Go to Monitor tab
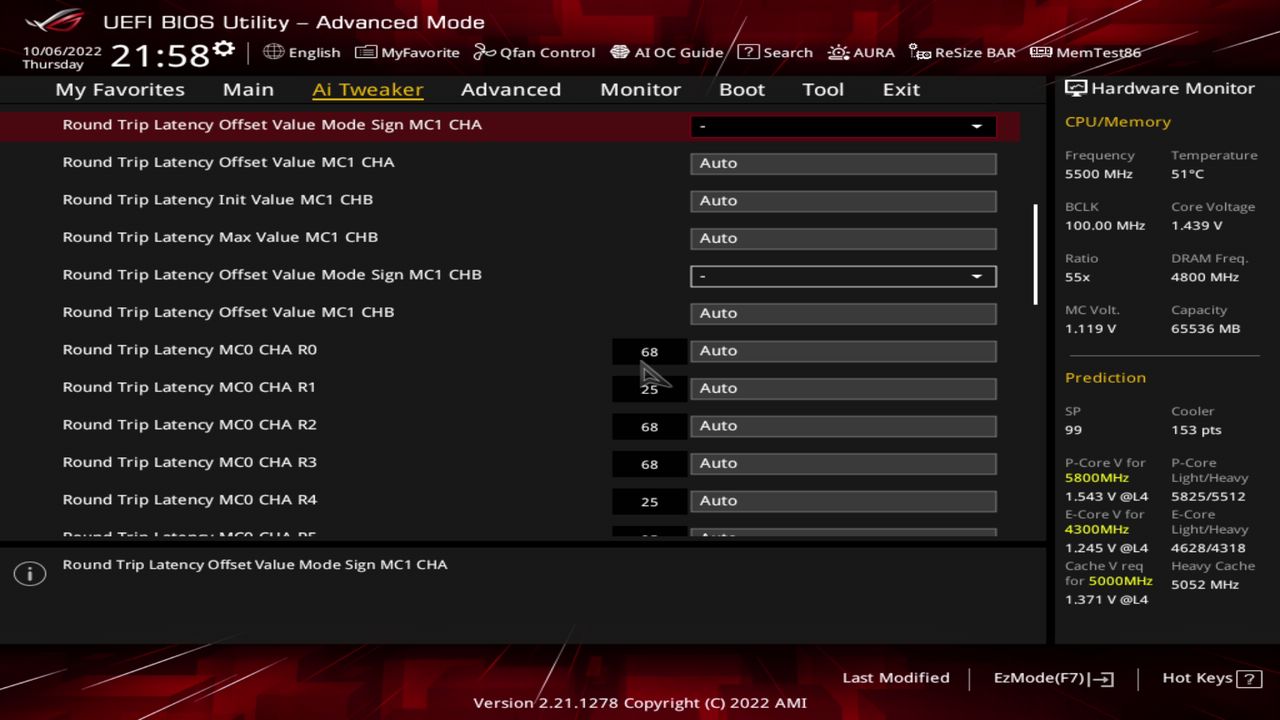This screenshot has height=720, width=1280. tap(640, 89)
